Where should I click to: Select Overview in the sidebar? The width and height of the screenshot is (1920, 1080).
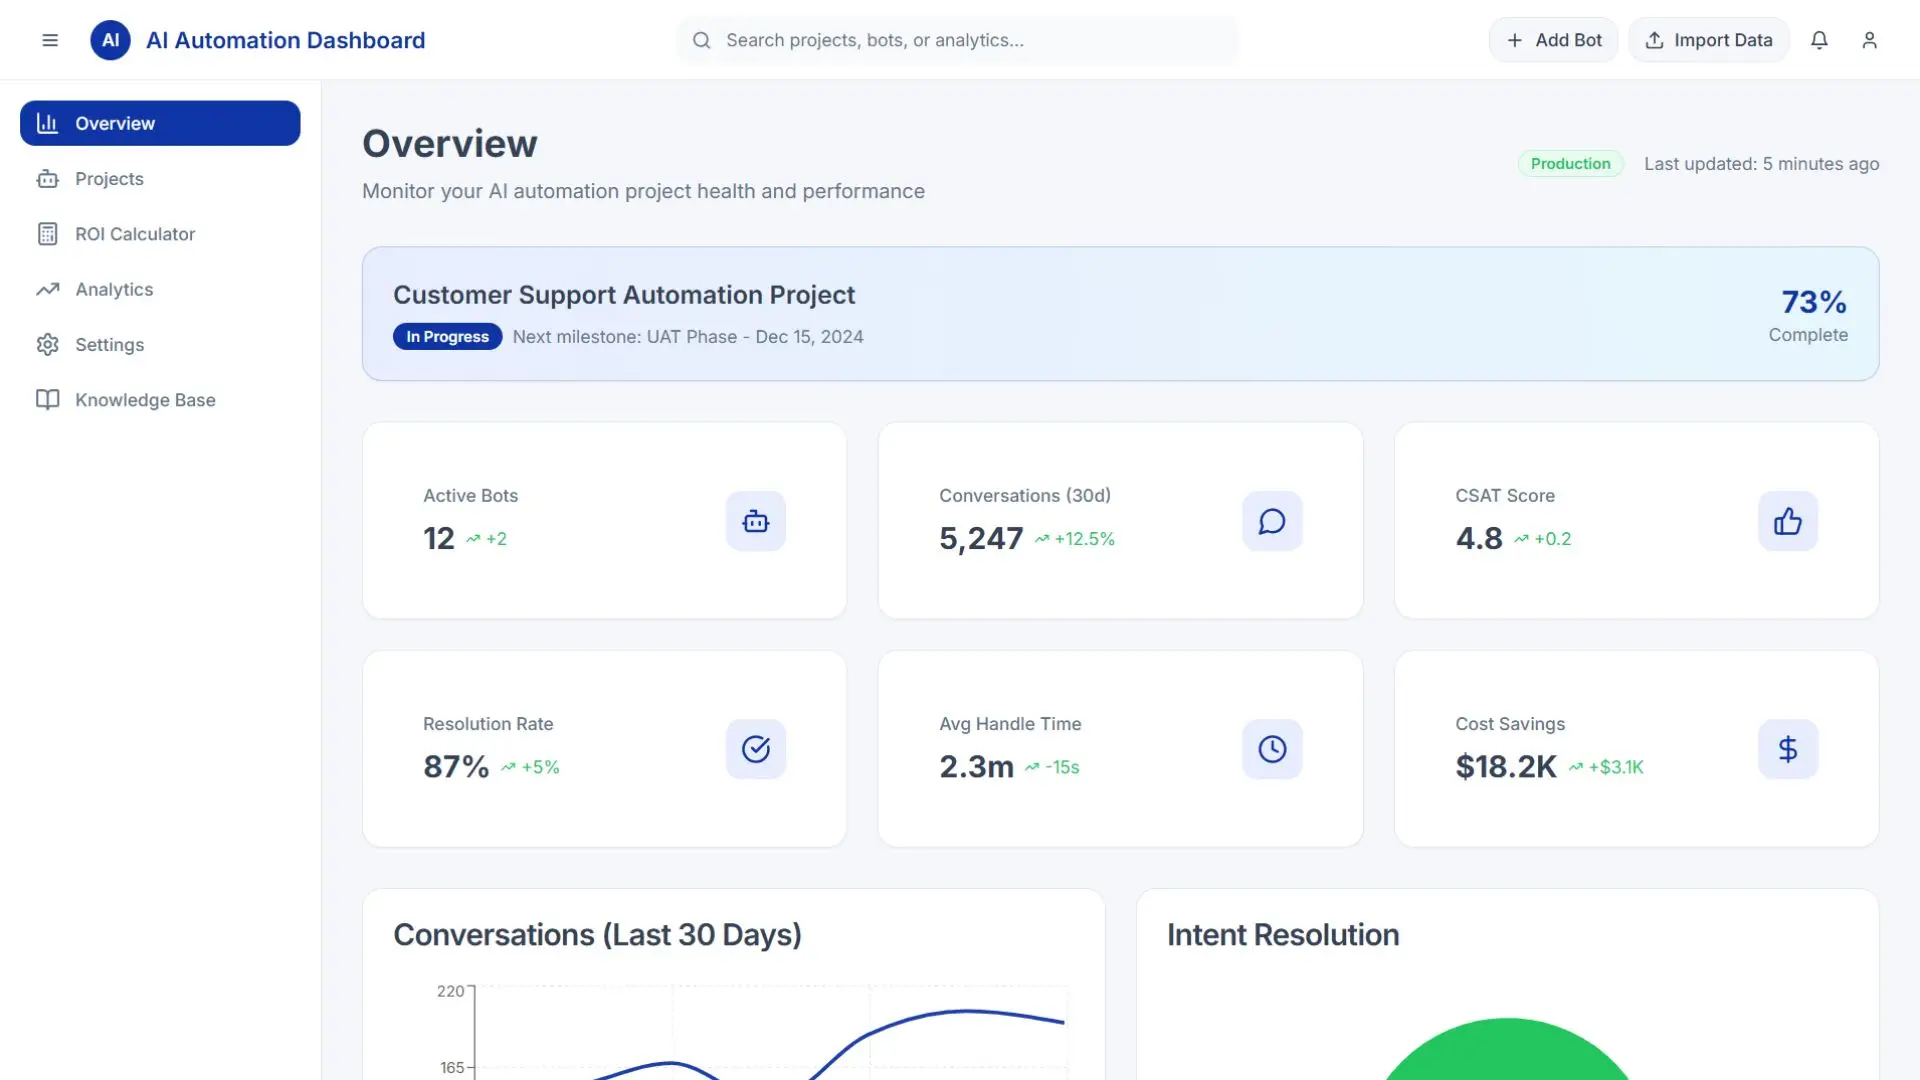(160, 123)
